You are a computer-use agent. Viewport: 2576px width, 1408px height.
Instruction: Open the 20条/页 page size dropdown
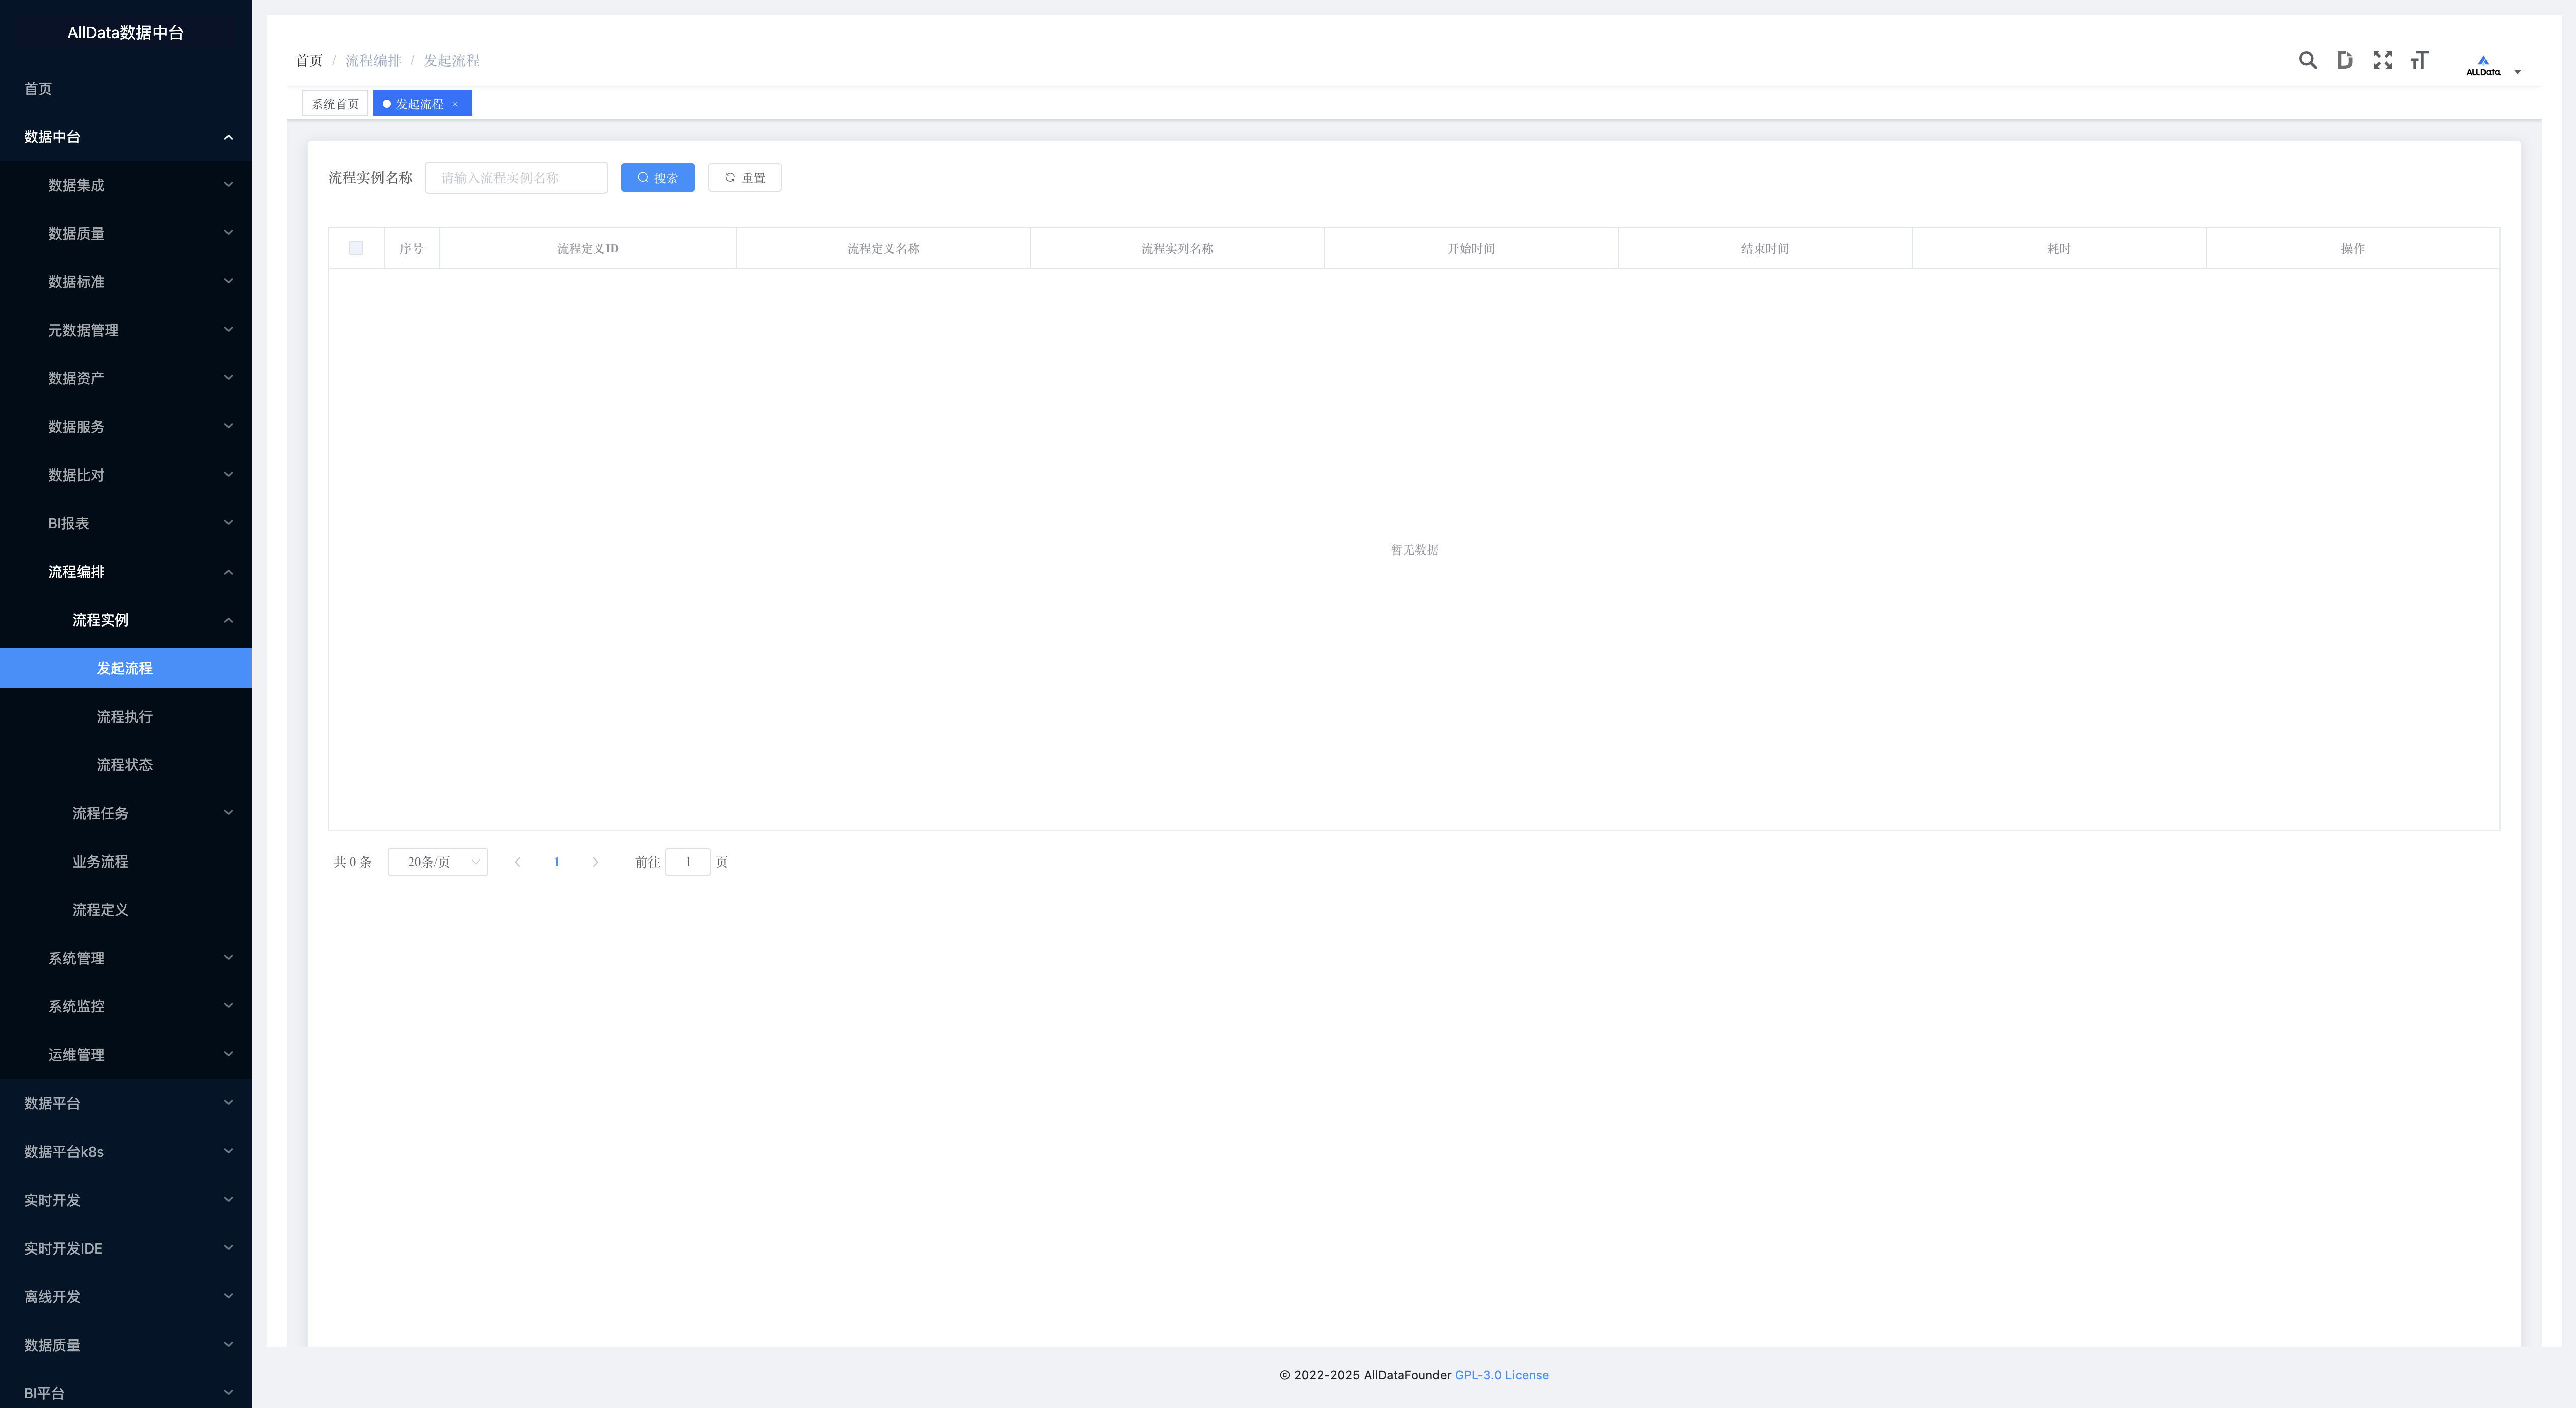pos(437,862)
